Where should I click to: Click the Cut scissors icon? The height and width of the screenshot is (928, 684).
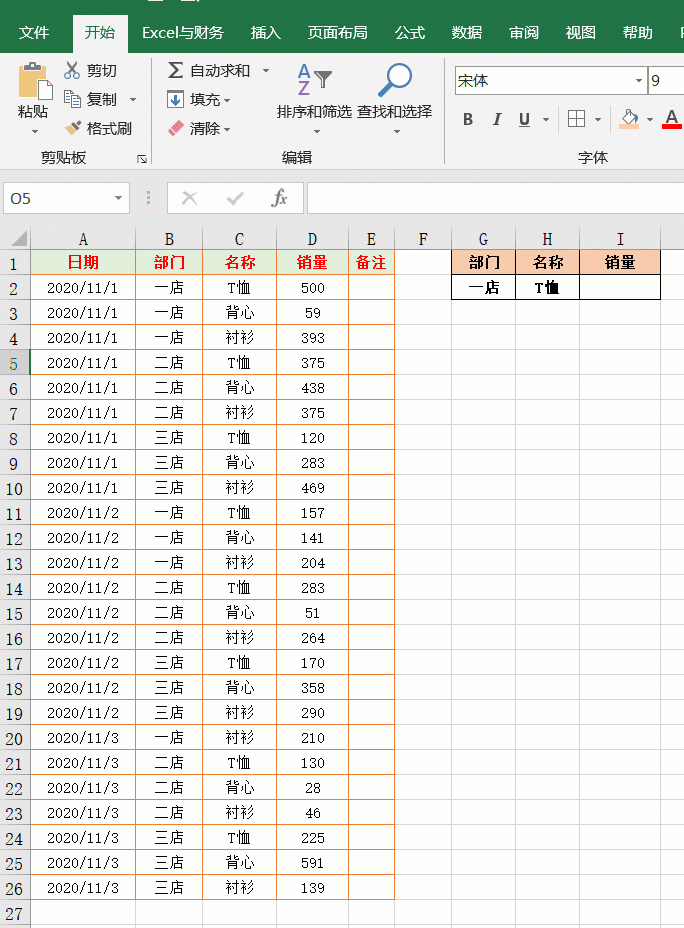[72, 70]
